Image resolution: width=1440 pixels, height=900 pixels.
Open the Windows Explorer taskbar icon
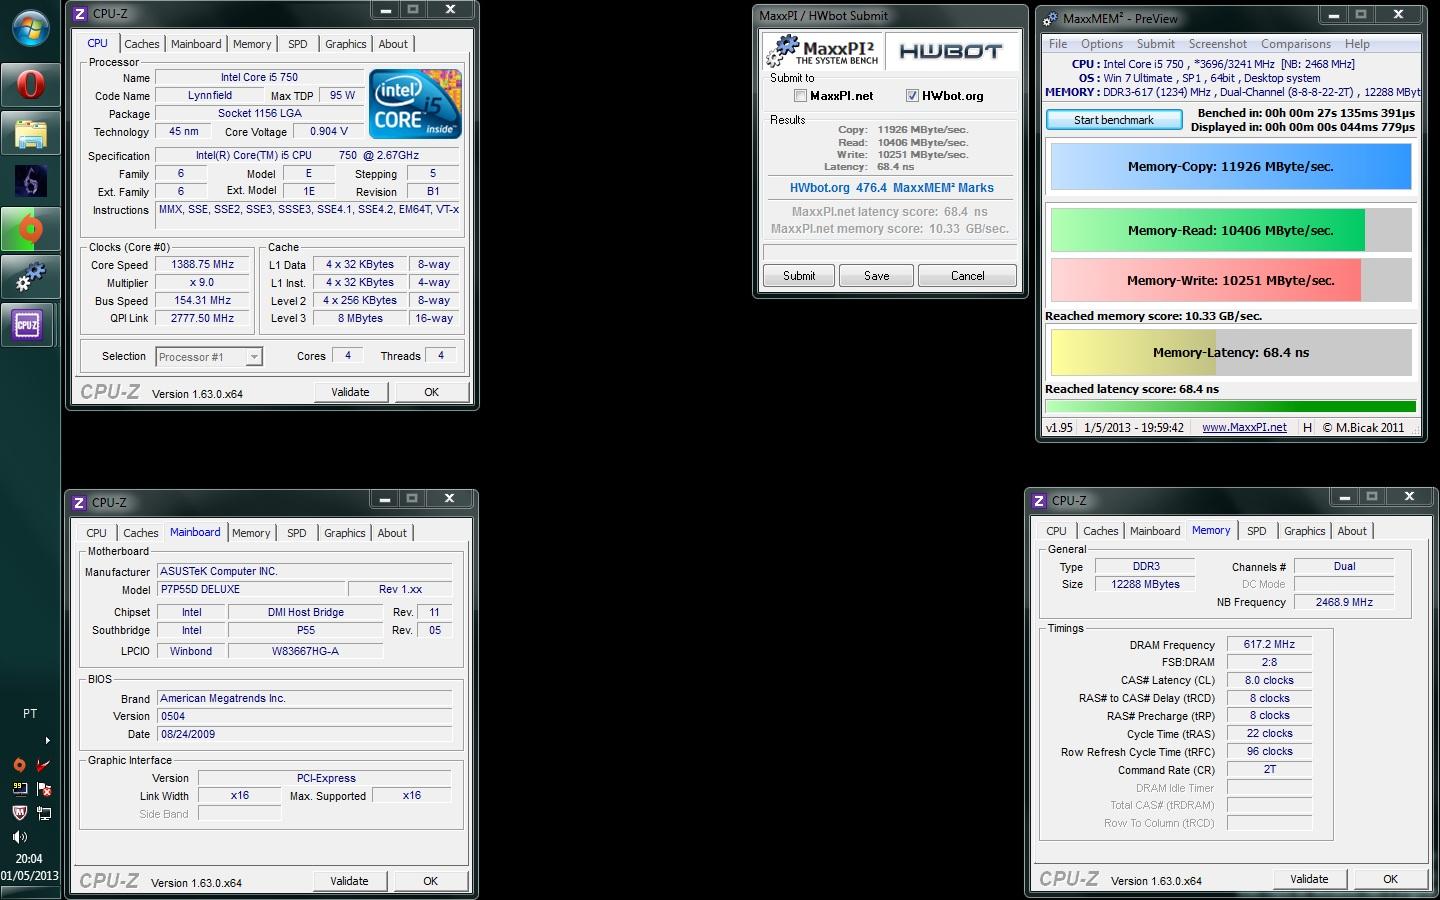point(30,133)
